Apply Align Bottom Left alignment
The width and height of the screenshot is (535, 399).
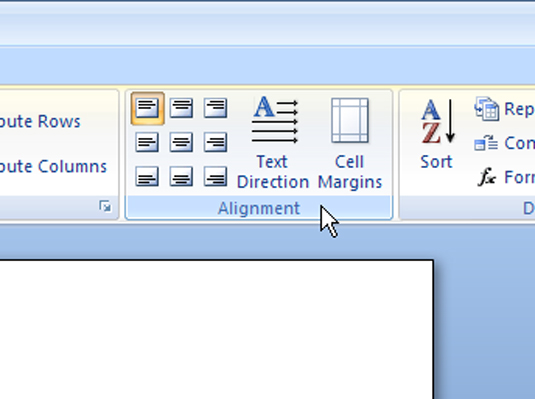[x=147, y=176]
